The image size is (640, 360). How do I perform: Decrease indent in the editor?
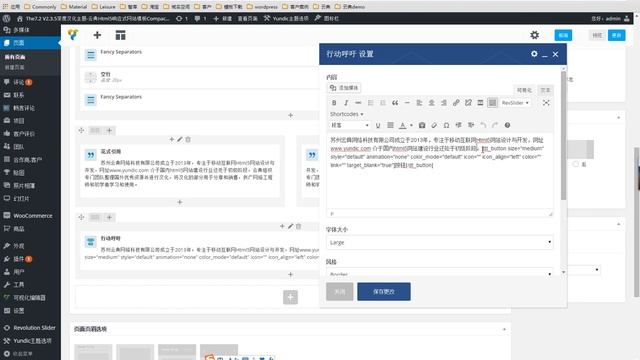[458, 125]
